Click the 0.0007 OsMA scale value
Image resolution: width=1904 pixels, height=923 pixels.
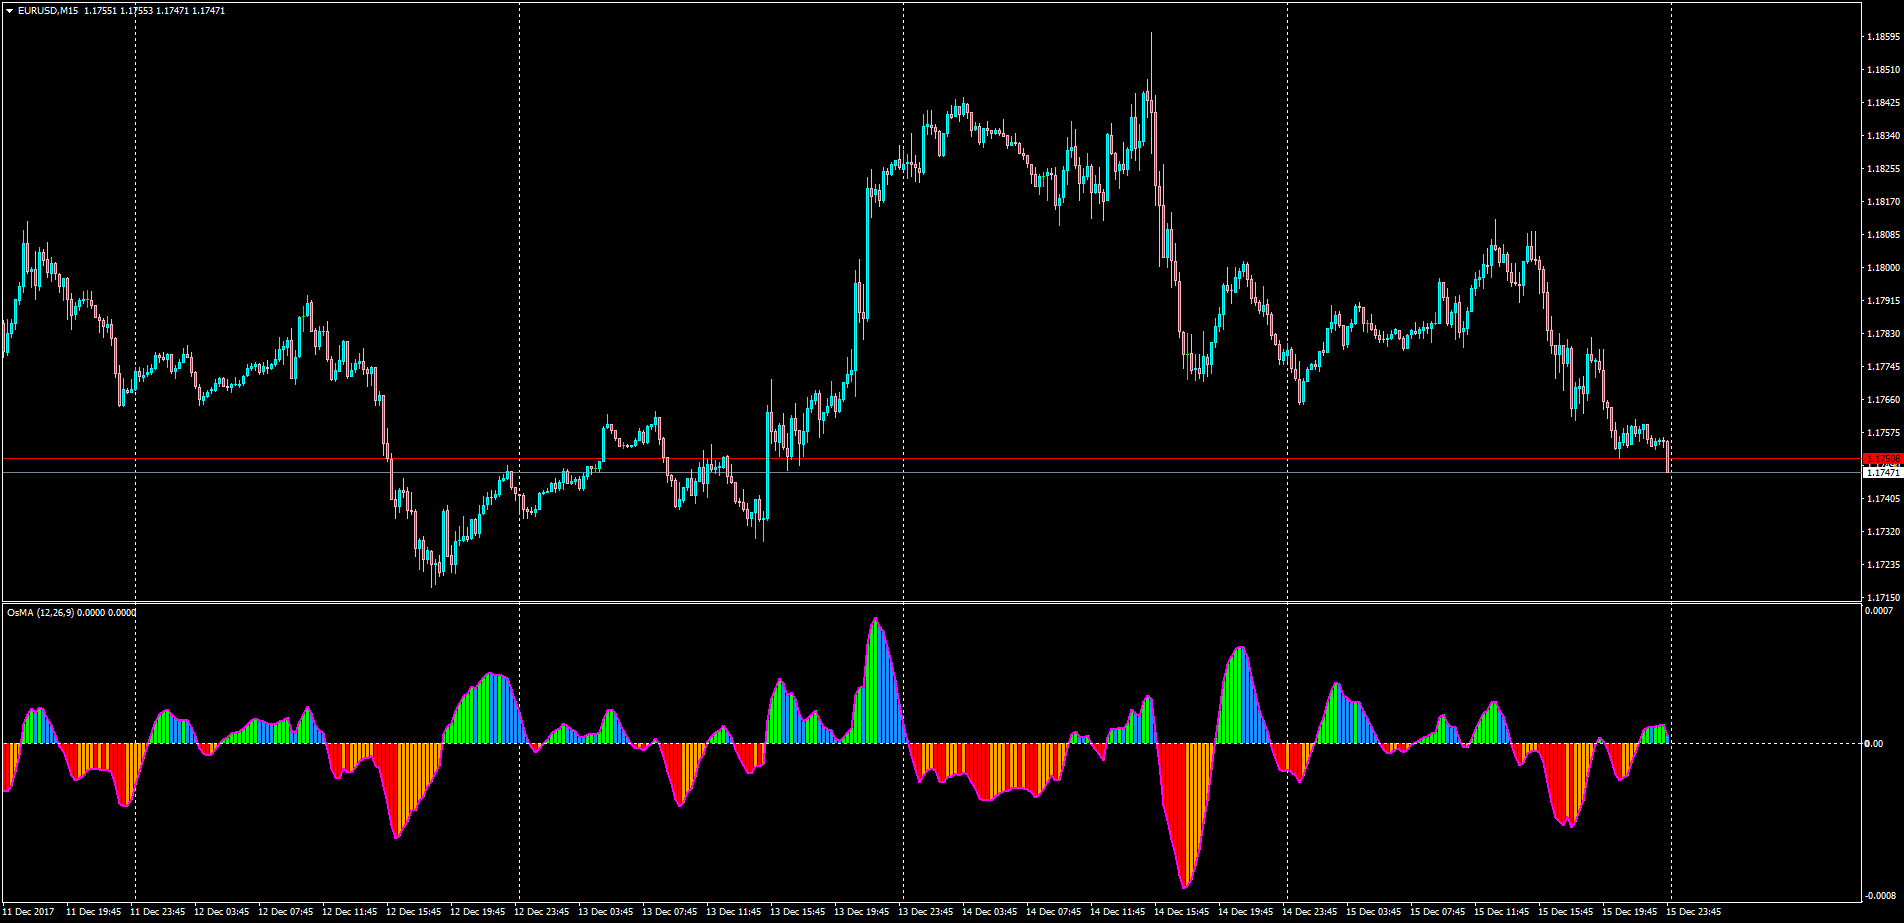coord(1880,610)
